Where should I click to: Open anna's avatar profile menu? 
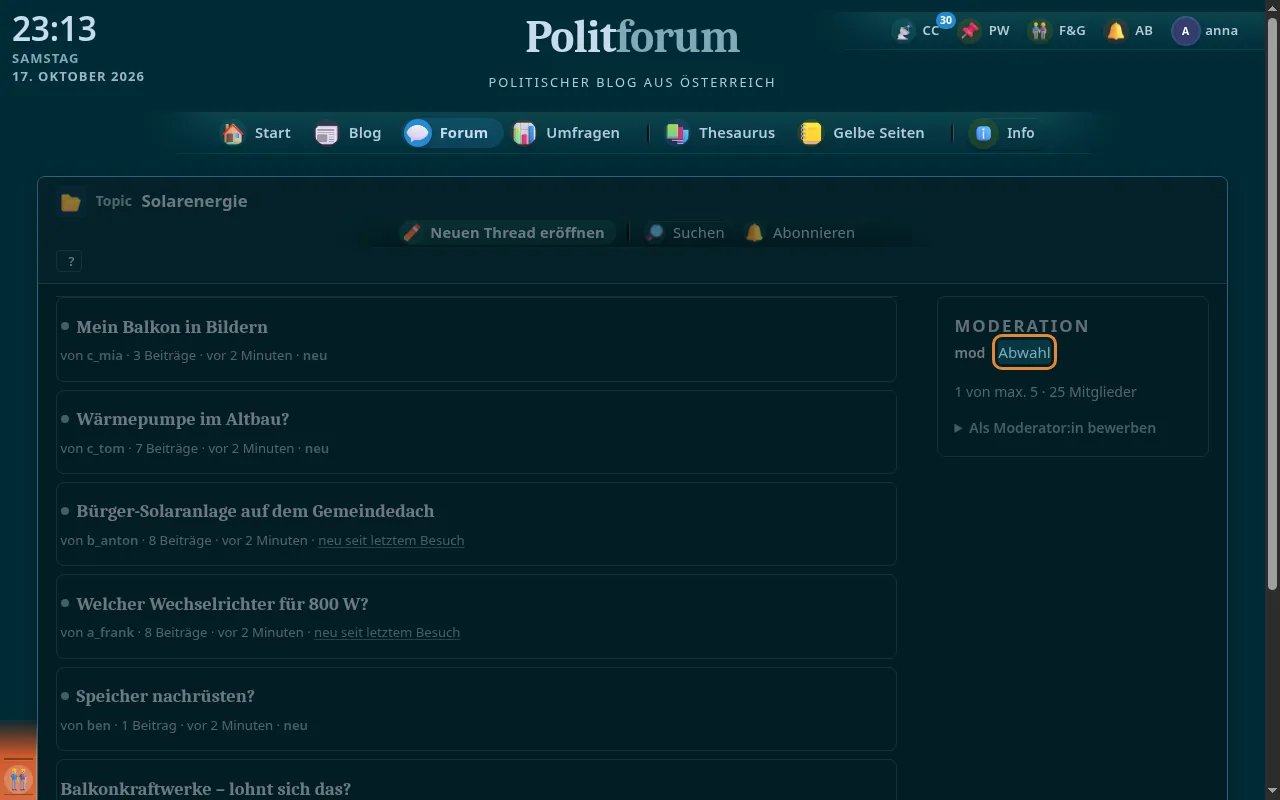click(x=1185, y=31)
